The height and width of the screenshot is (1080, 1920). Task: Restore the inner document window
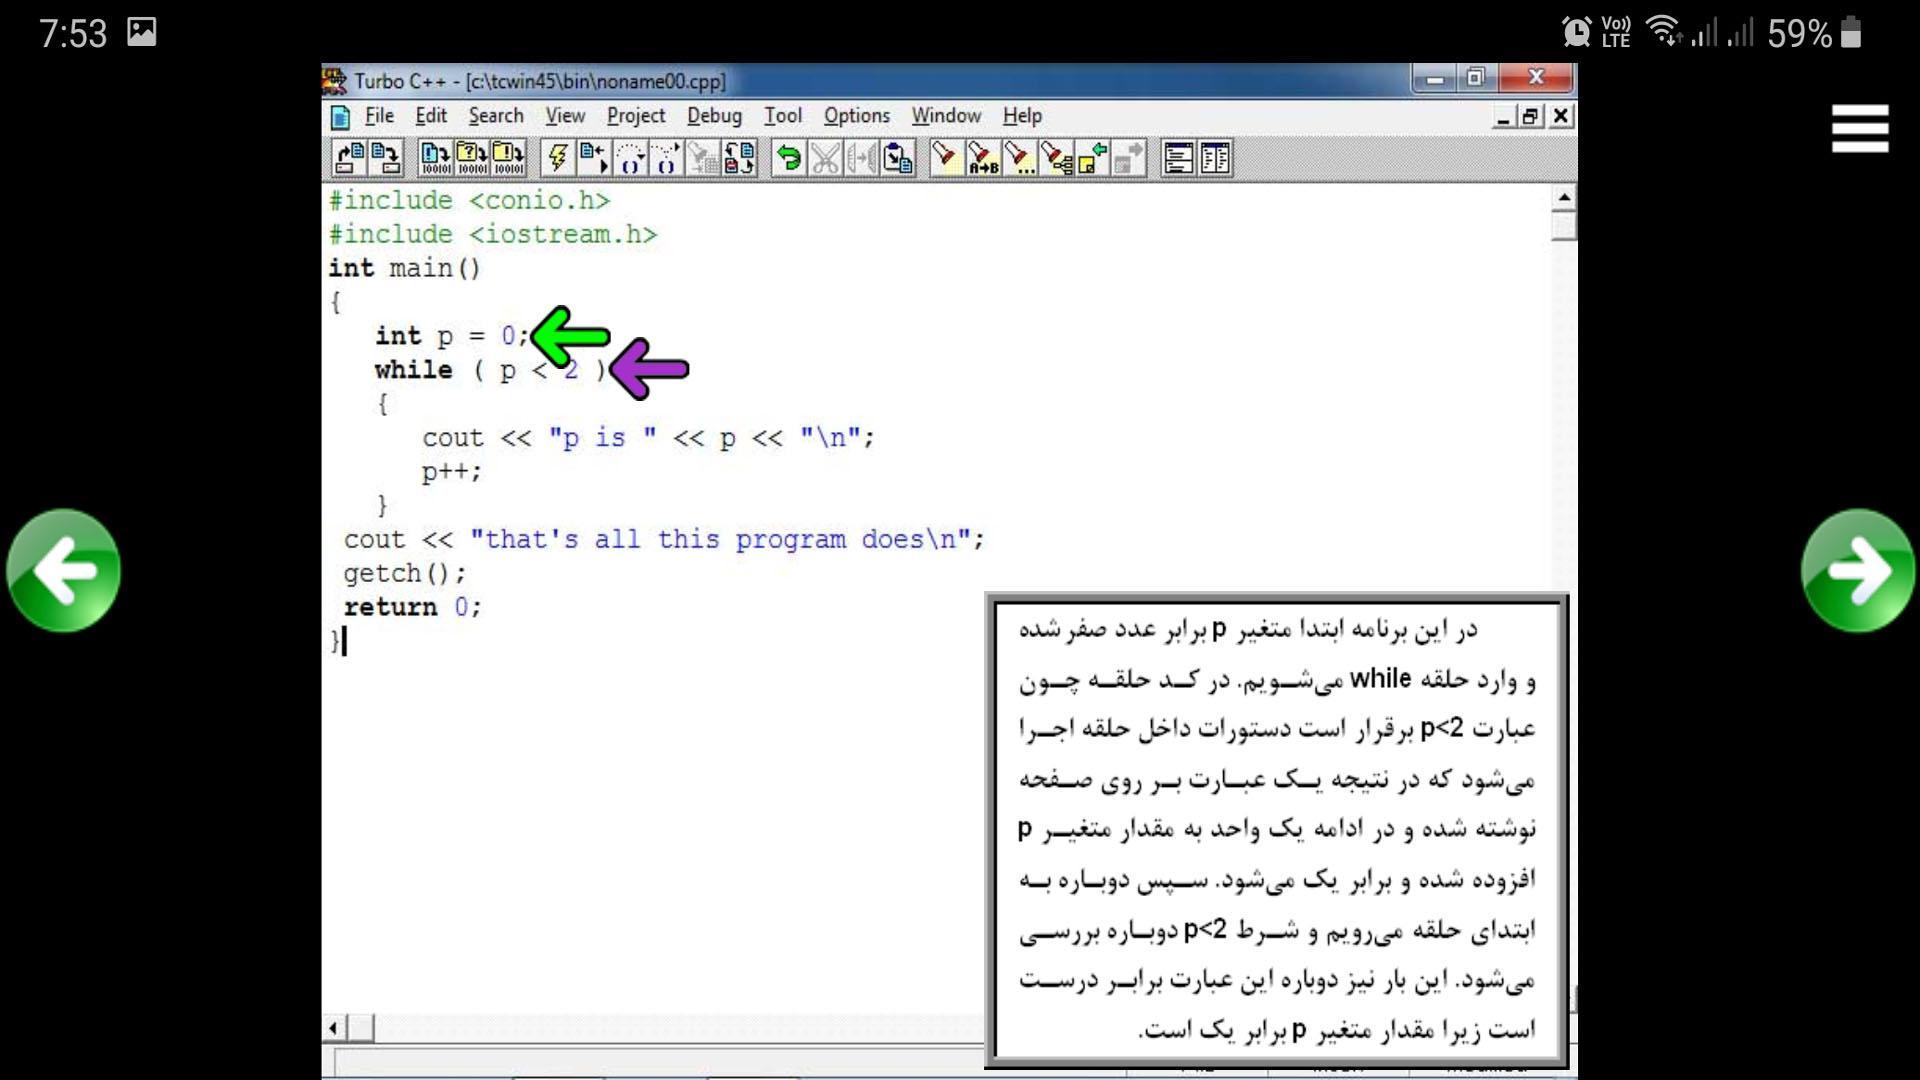pos(1530,116)
